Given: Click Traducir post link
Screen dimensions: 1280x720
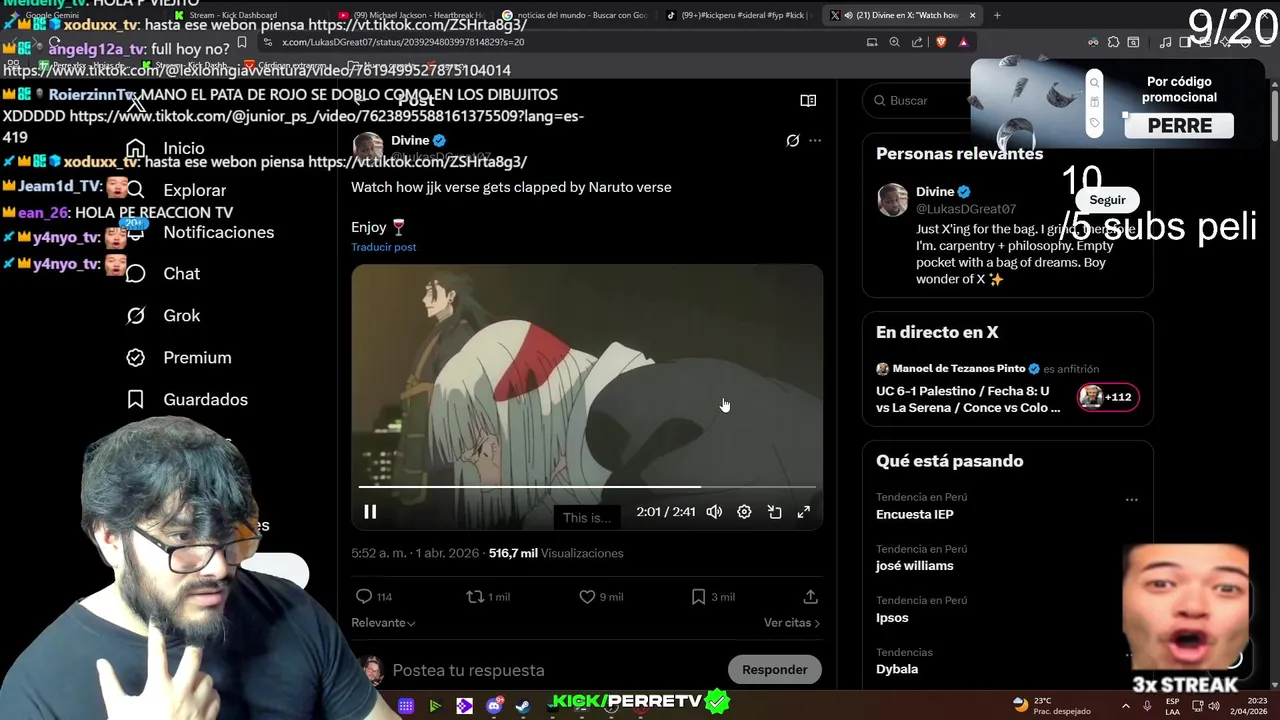Looking at the screenshot, I should coord(383,247).
